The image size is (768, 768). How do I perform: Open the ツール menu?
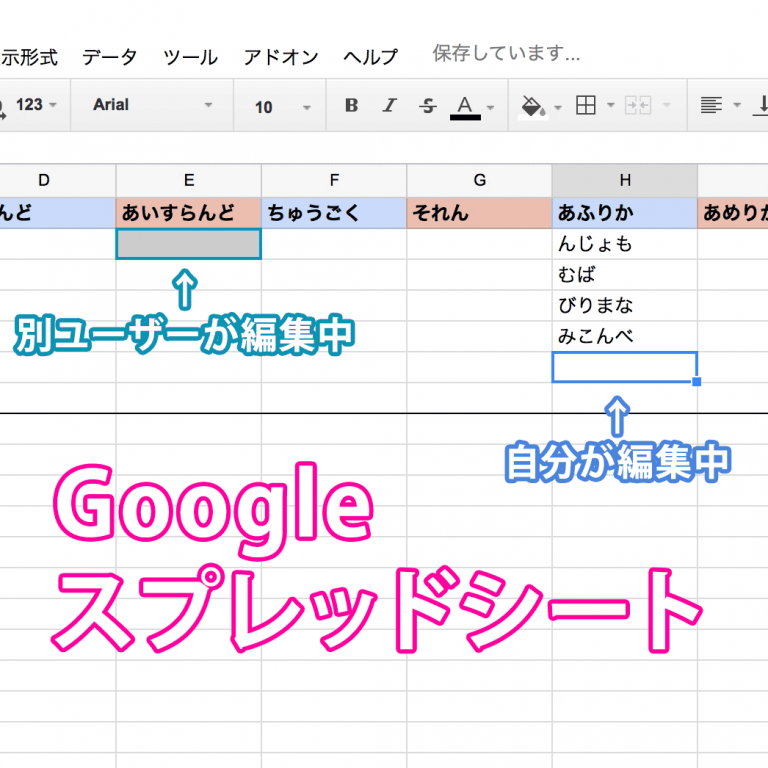click(190, 57)
